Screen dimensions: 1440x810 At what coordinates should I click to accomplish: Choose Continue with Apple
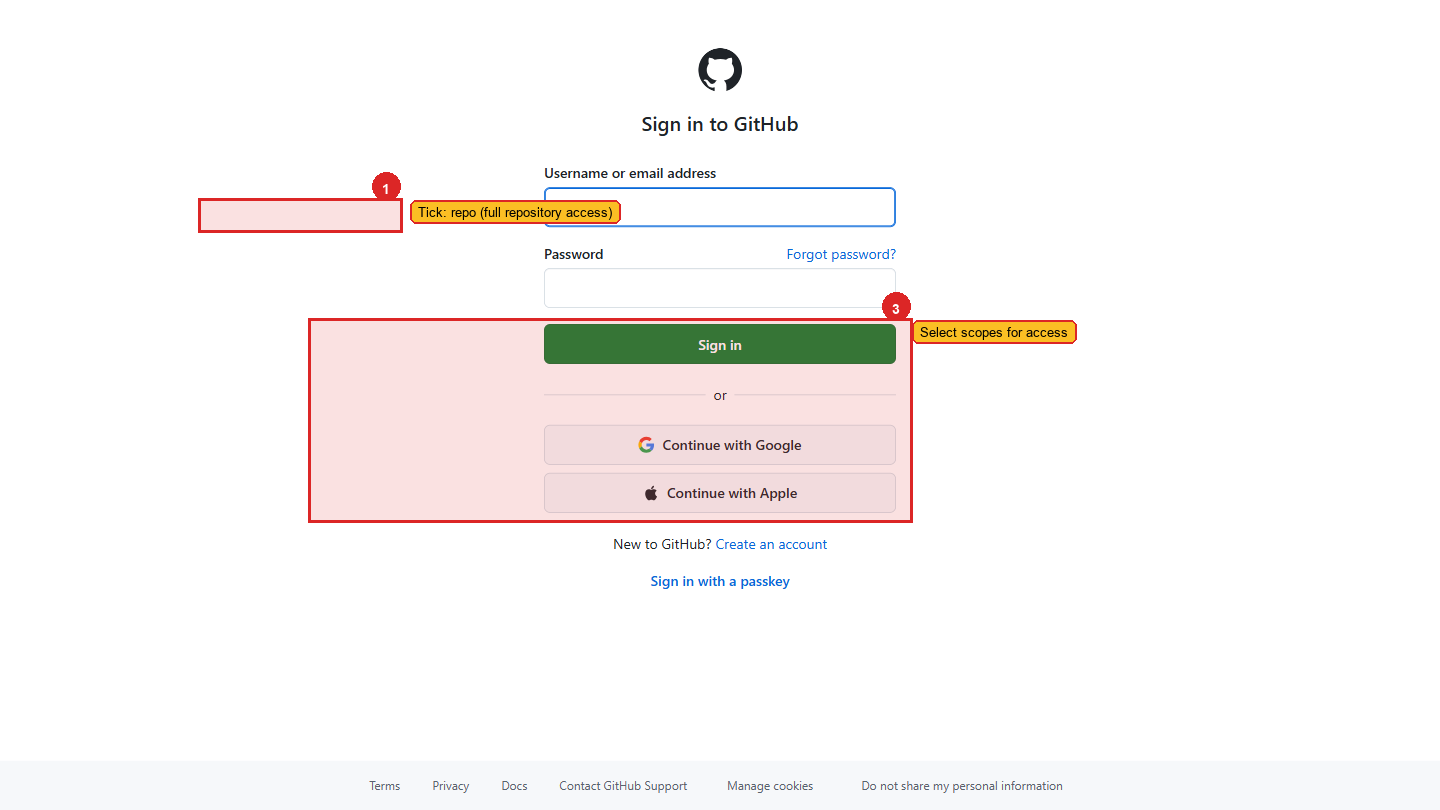coord(720,493)
